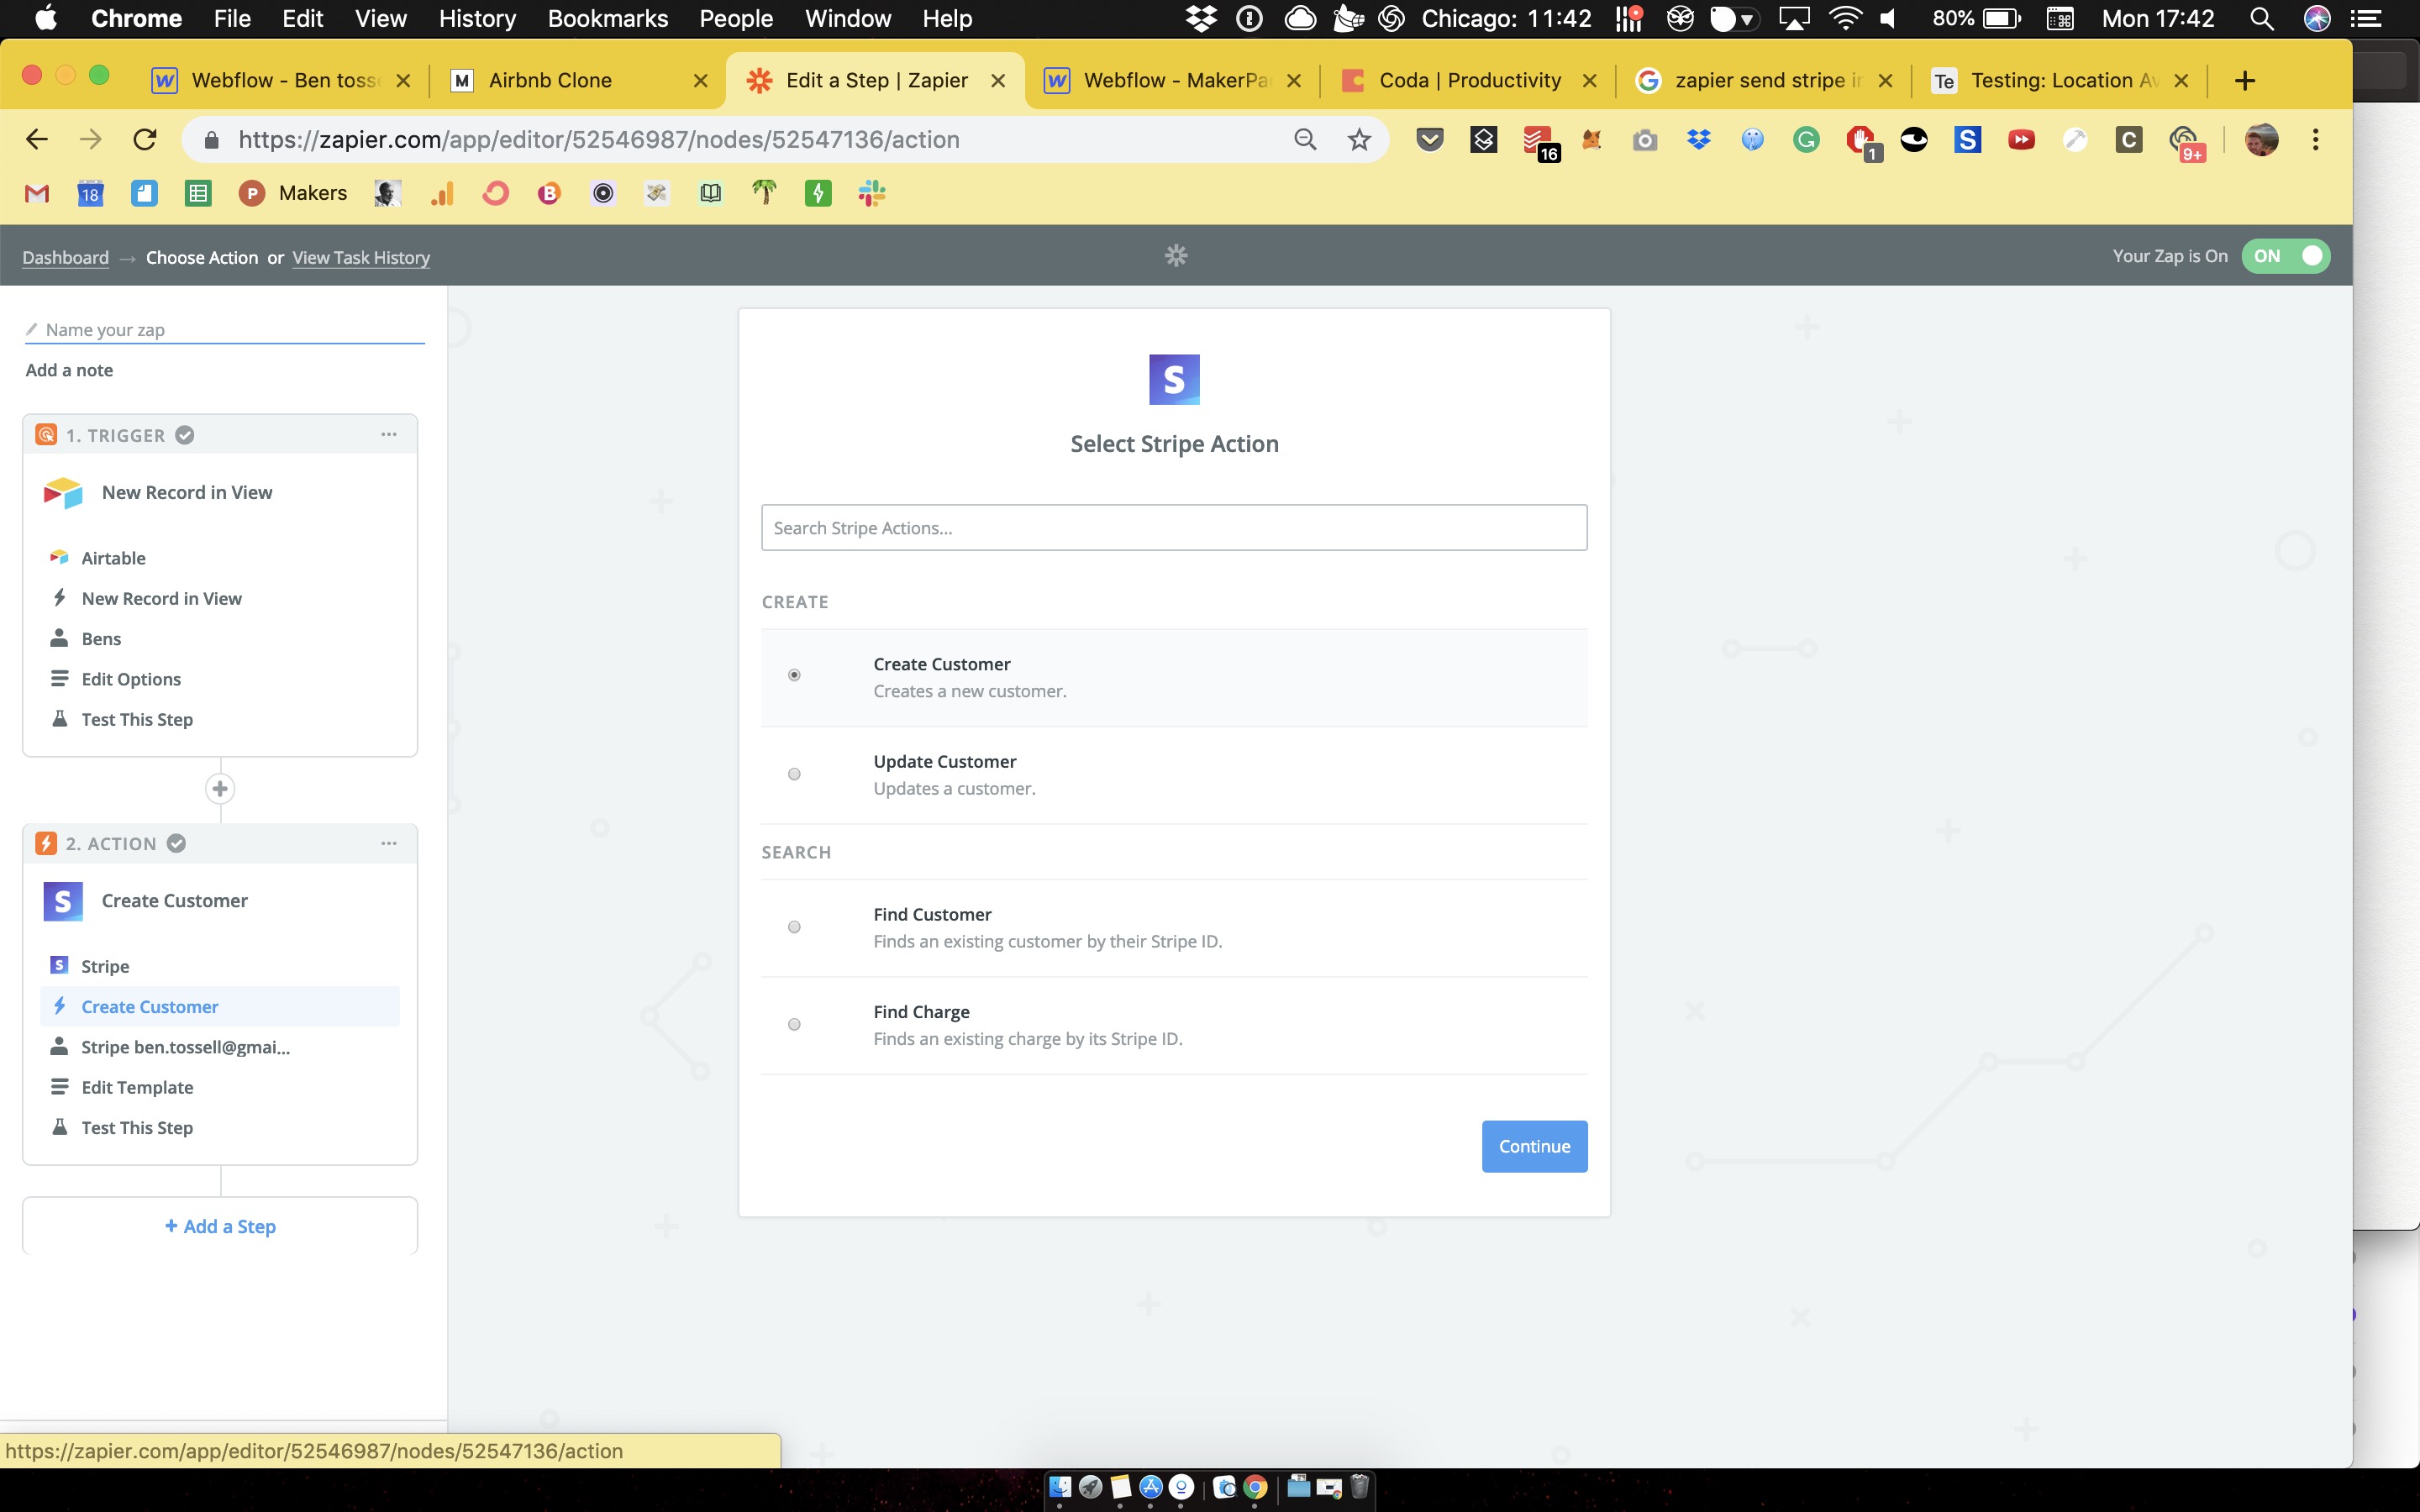Choose the Find Charge radio option
Image resolution: width=2420 pixels, height=1512 pixels.
tap(794, 1024)
